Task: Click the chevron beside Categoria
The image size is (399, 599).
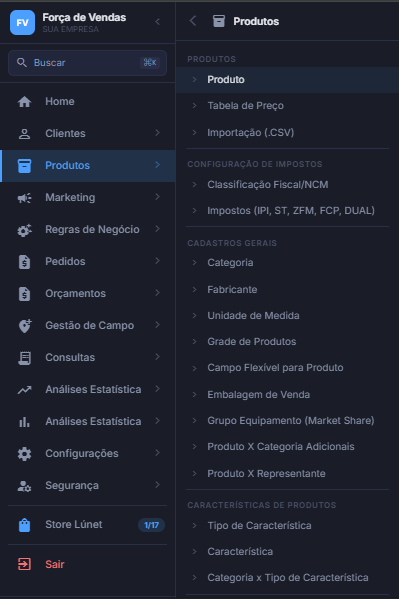Action: 195,262
